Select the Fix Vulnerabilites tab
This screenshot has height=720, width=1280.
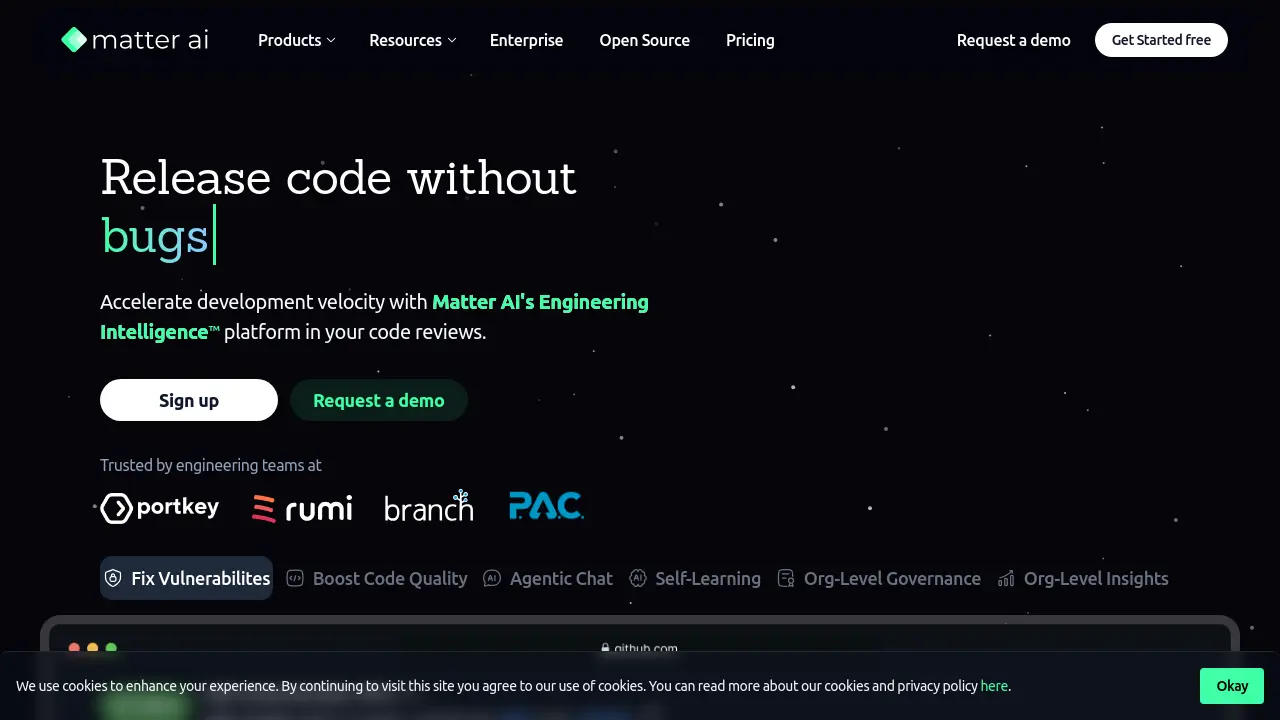coord(186,578)
